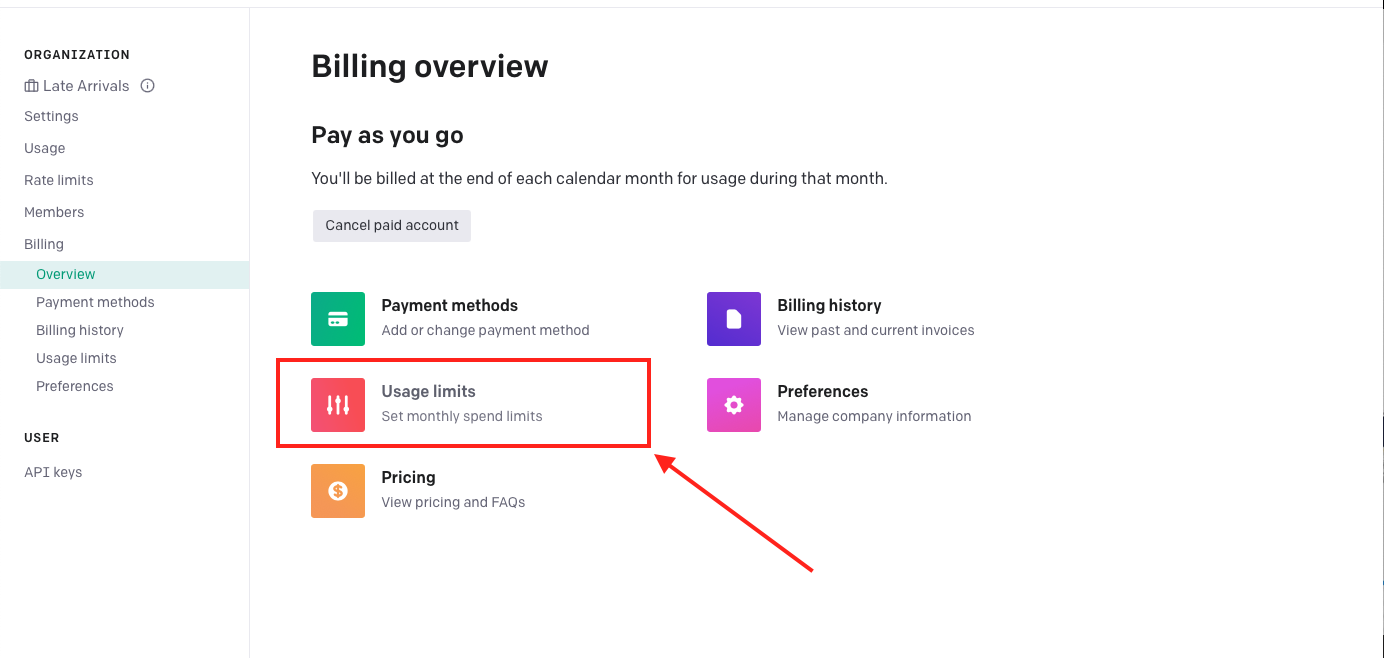Click the orange Pricing dollar icon

point(338,491)
